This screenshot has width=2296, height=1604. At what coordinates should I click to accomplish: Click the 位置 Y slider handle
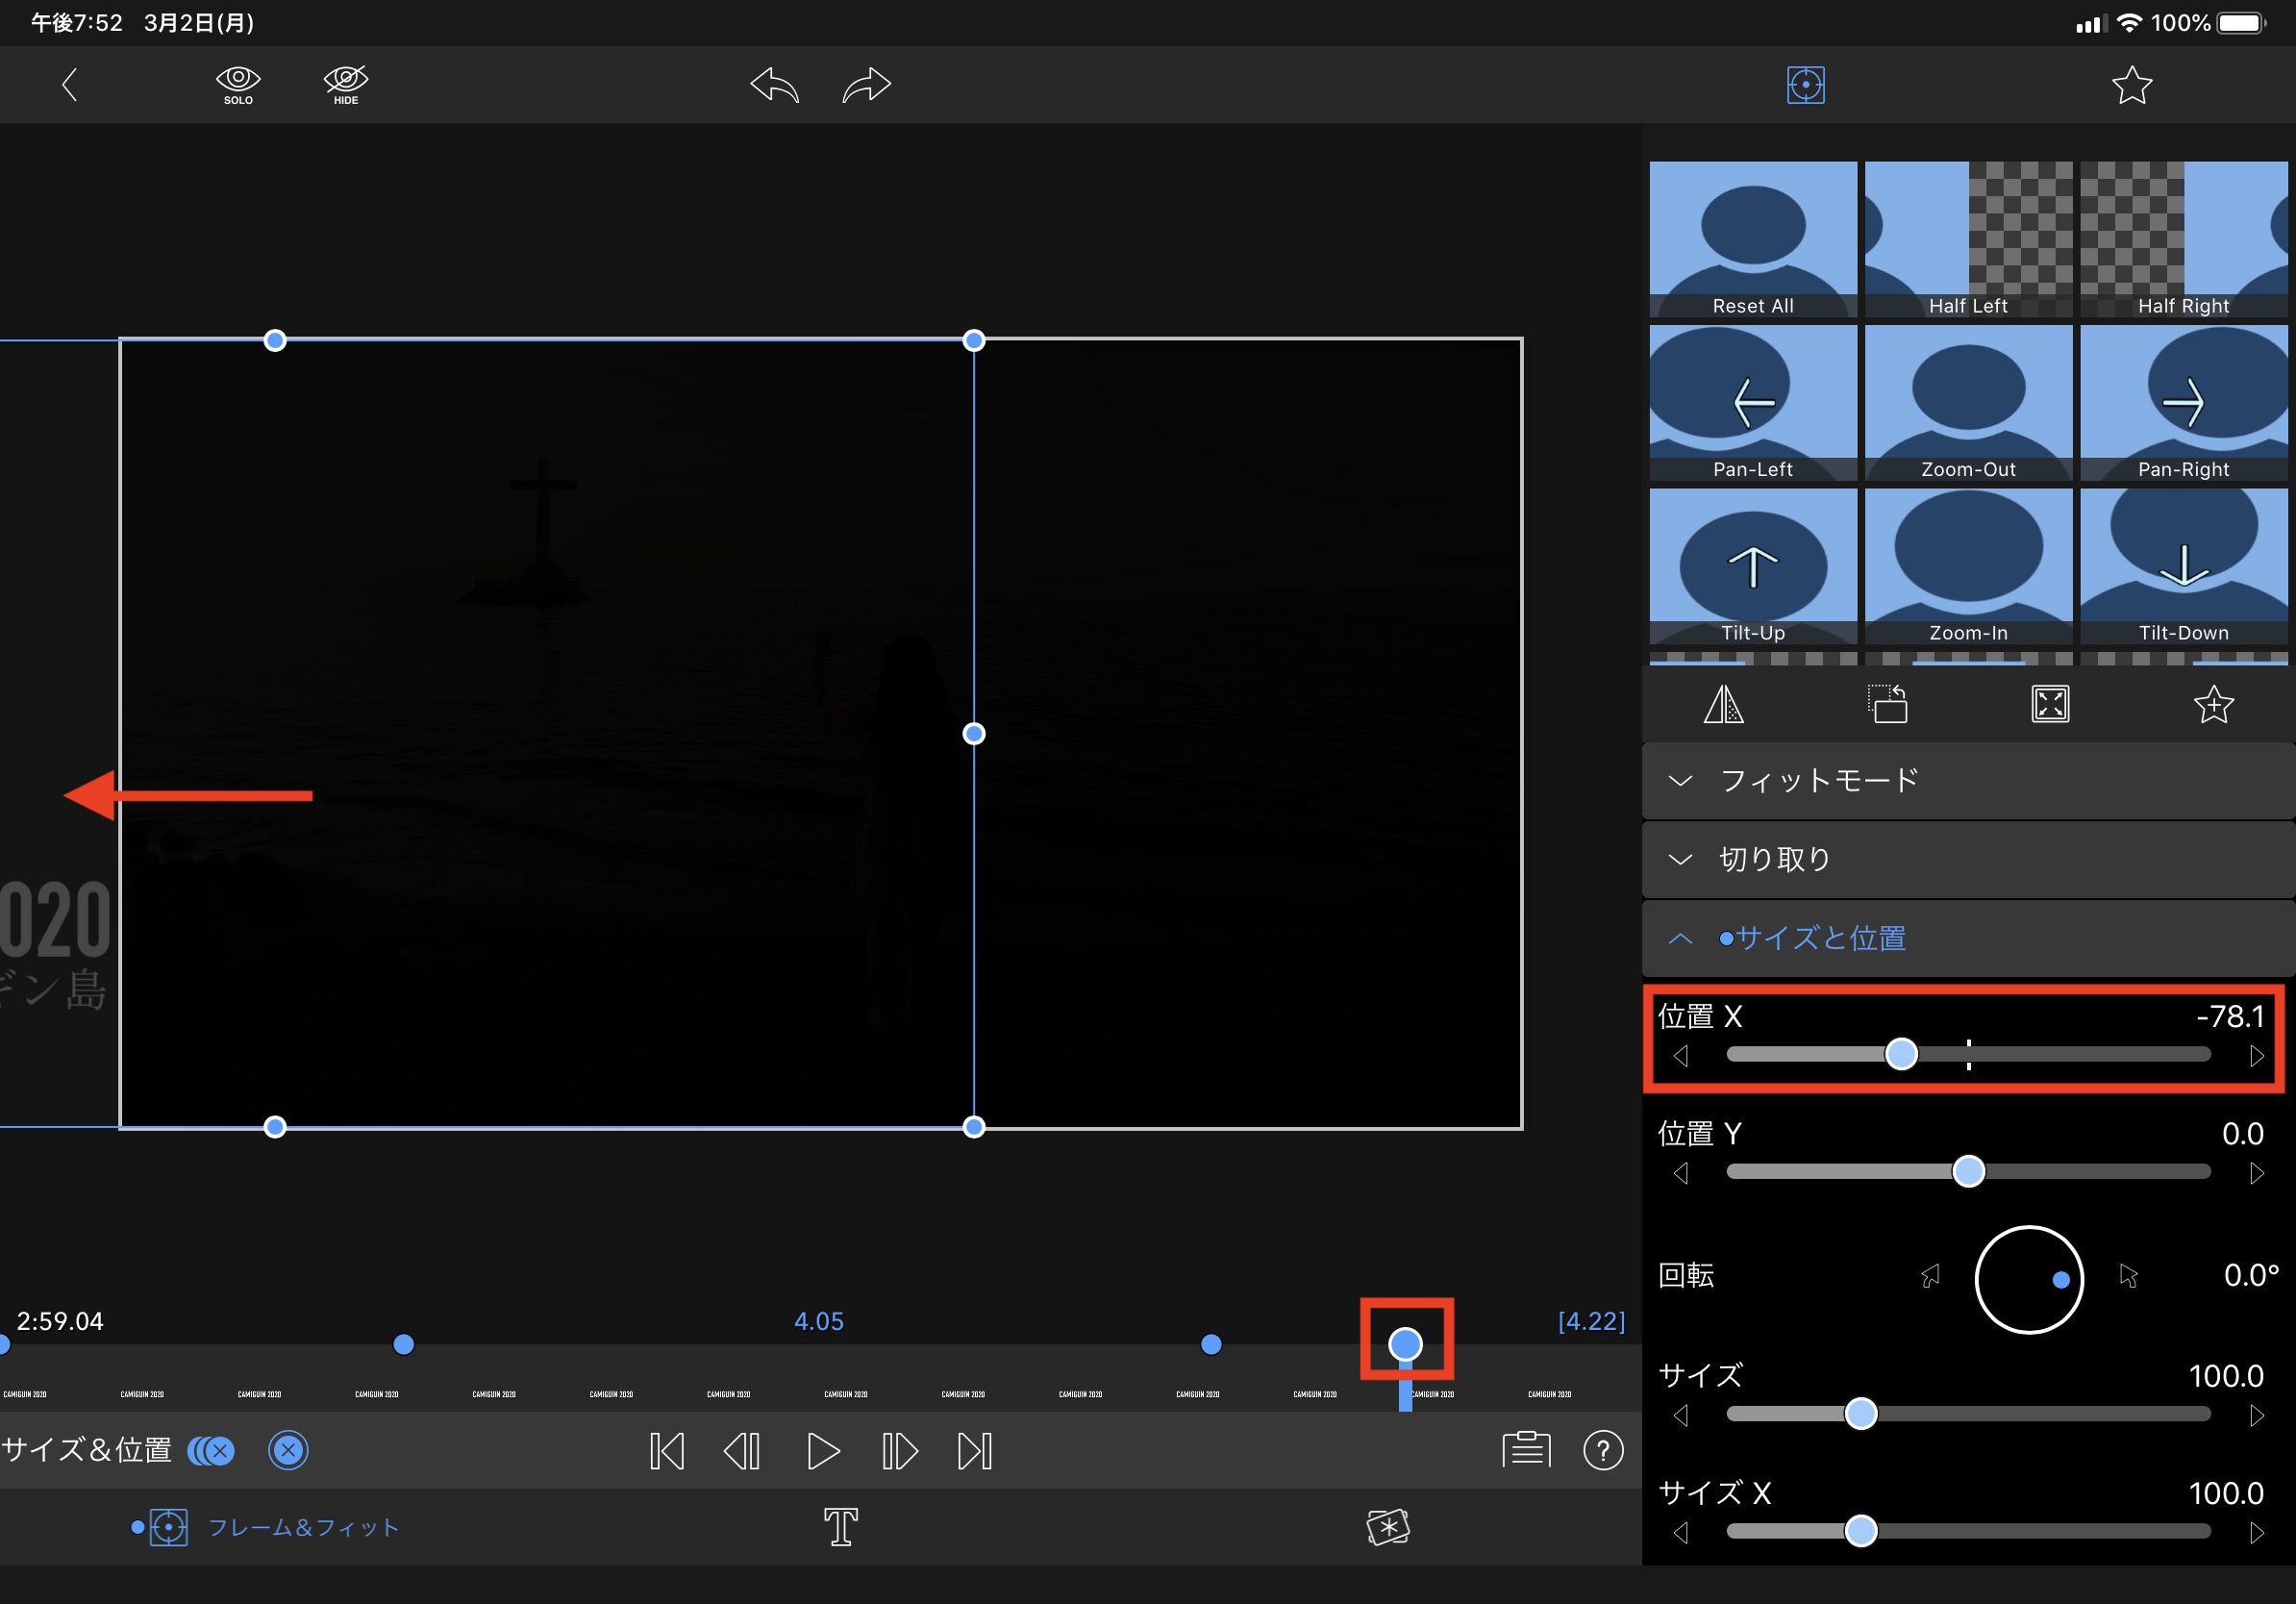pos(1968,1172)
